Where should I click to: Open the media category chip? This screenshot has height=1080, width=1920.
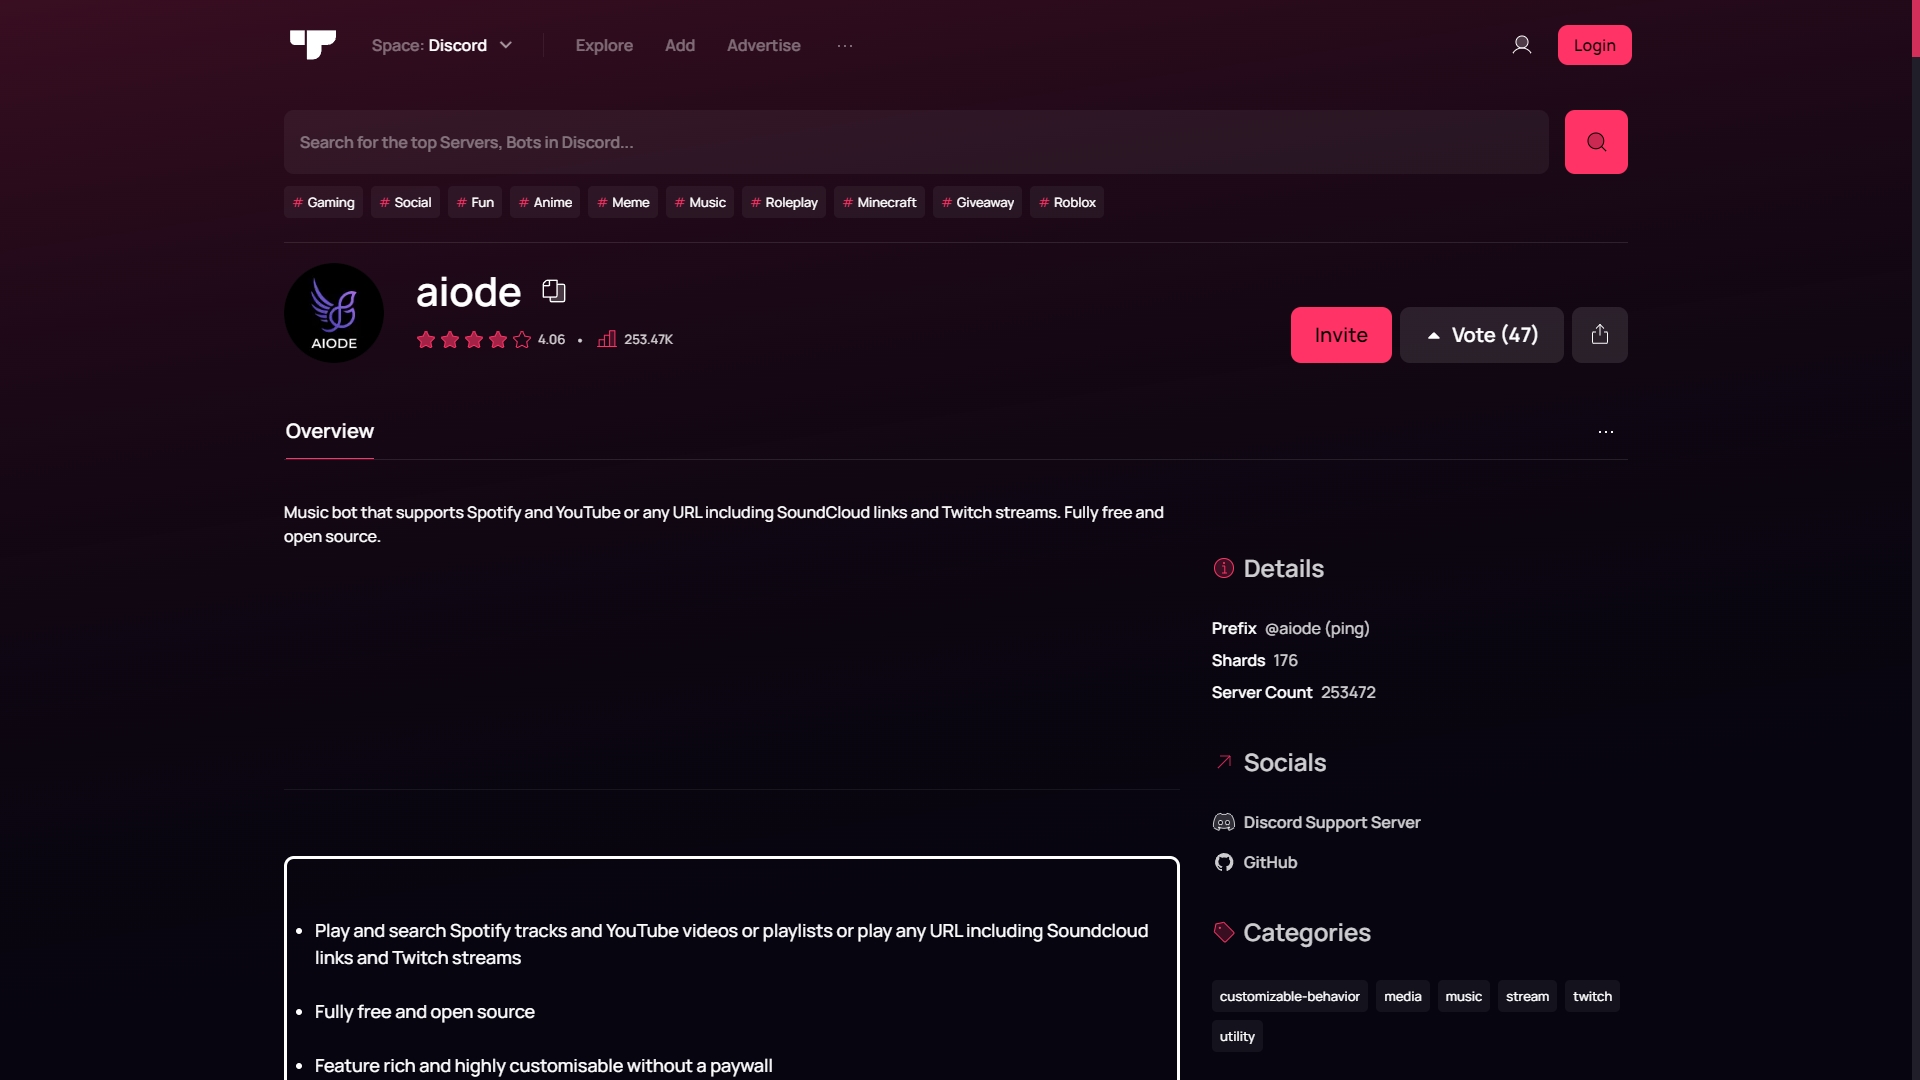pos(1402,996)
